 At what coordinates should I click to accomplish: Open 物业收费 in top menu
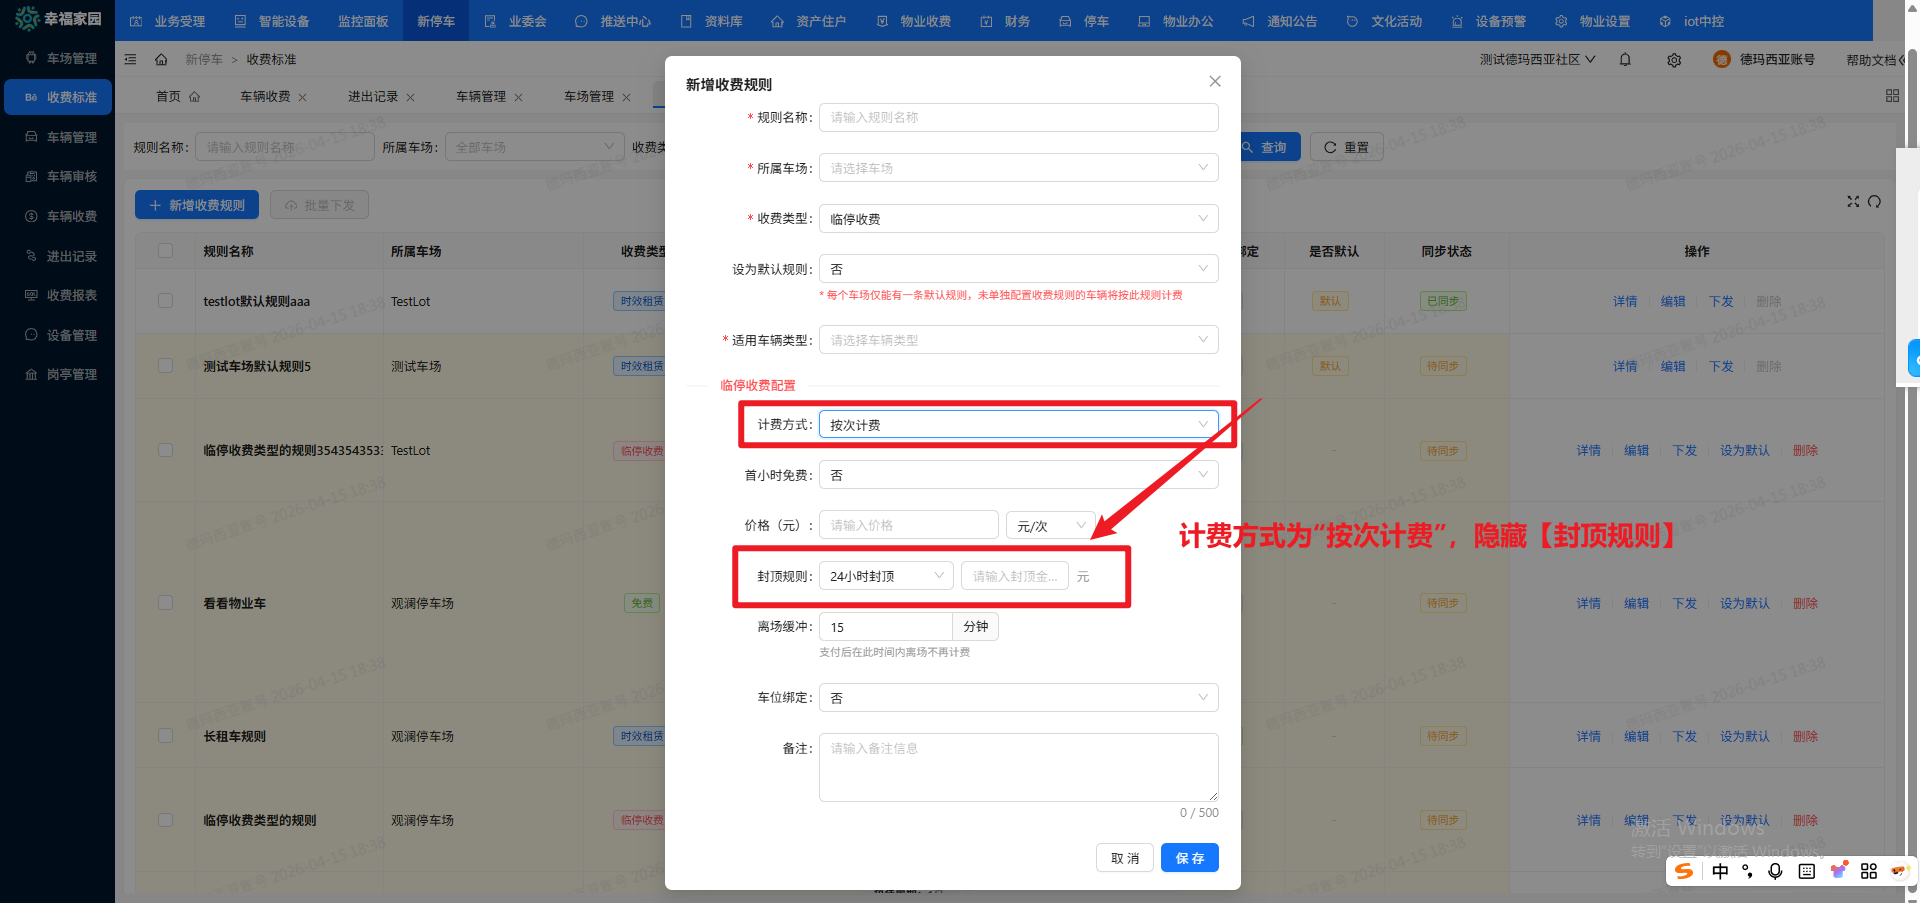(914, 21)
